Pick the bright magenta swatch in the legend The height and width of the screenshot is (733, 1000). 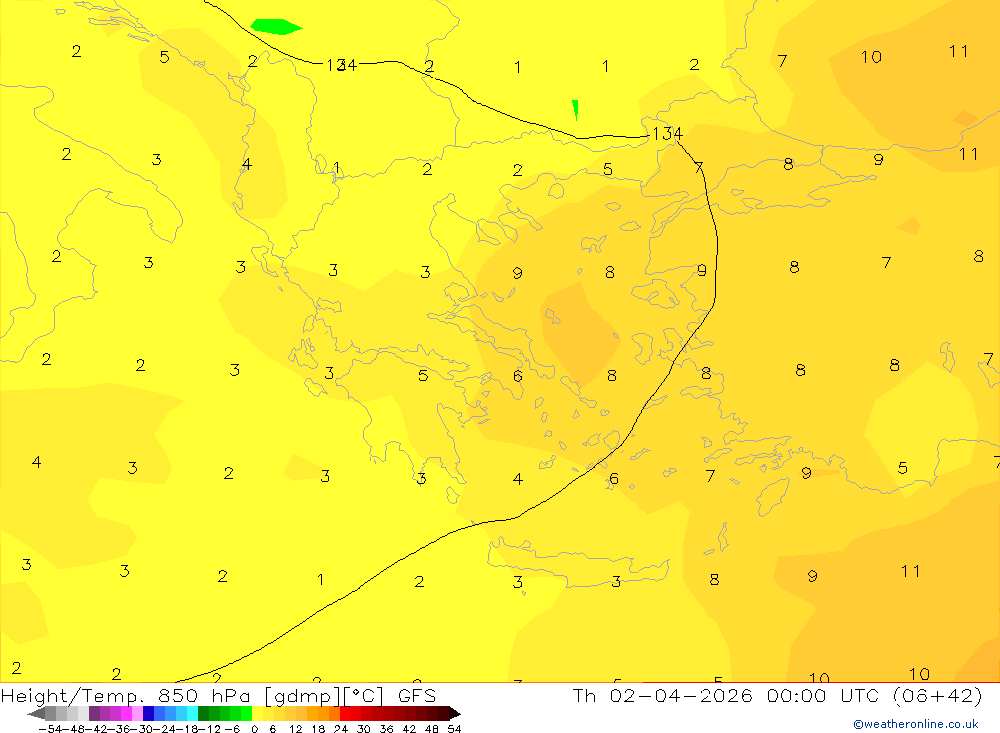126,714
